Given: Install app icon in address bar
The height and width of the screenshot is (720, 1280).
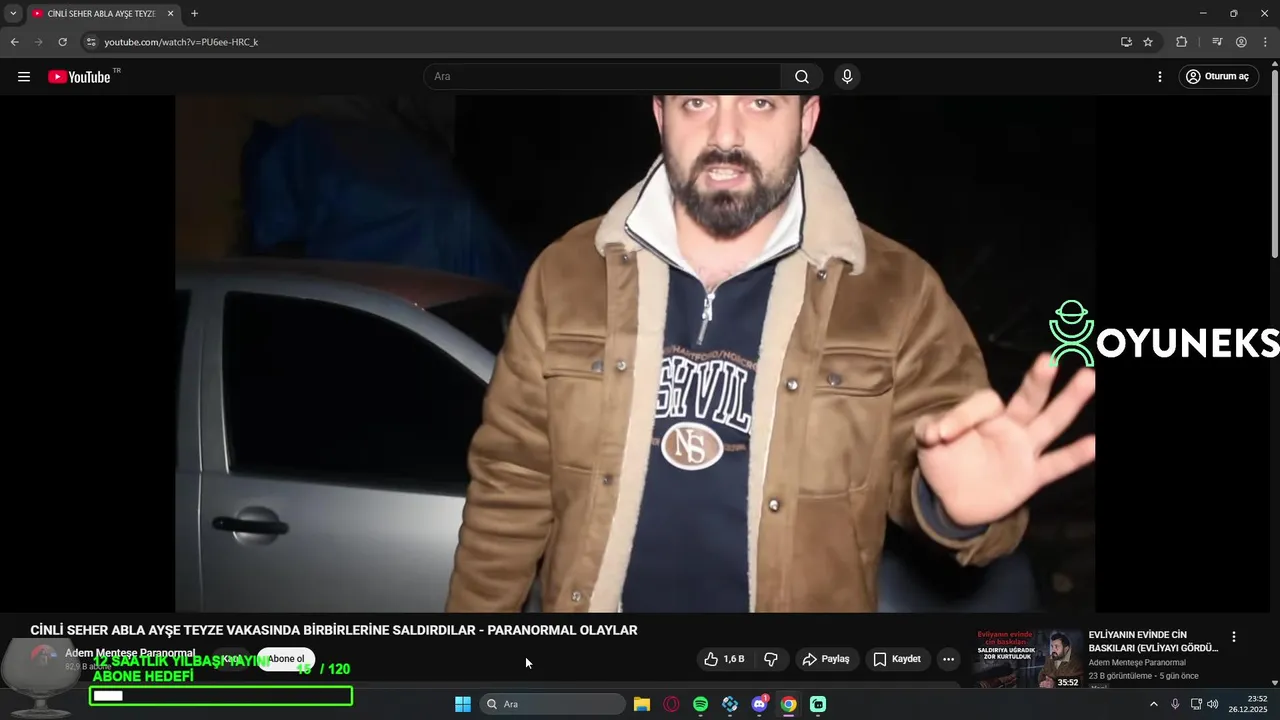Looking at the screenshot, I should (x=1126, y=42).
